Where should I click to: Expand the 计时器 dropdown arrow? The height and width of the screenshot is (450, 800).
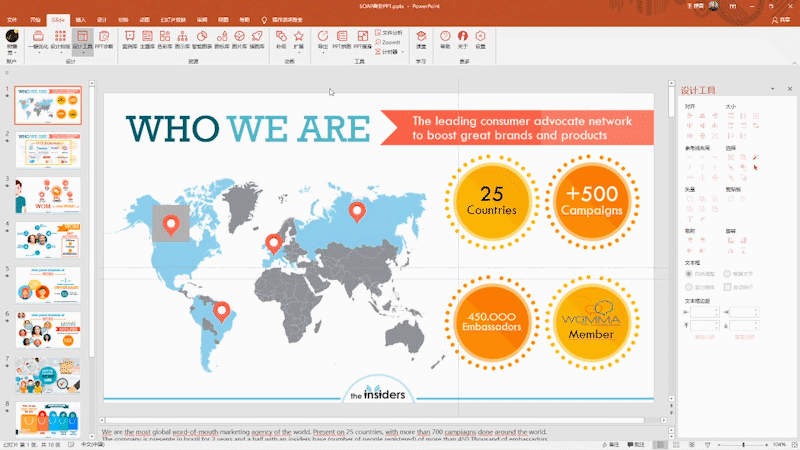pos(403,52)
